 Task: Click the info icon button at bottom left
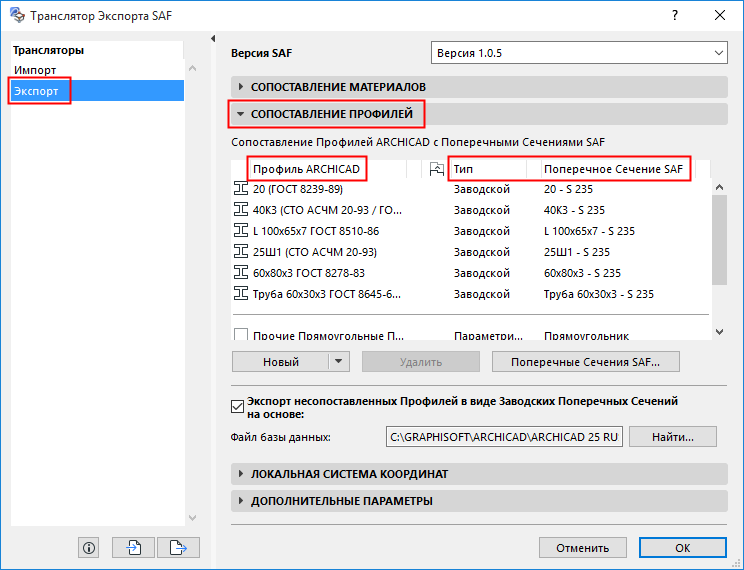(x=89, y=548)
